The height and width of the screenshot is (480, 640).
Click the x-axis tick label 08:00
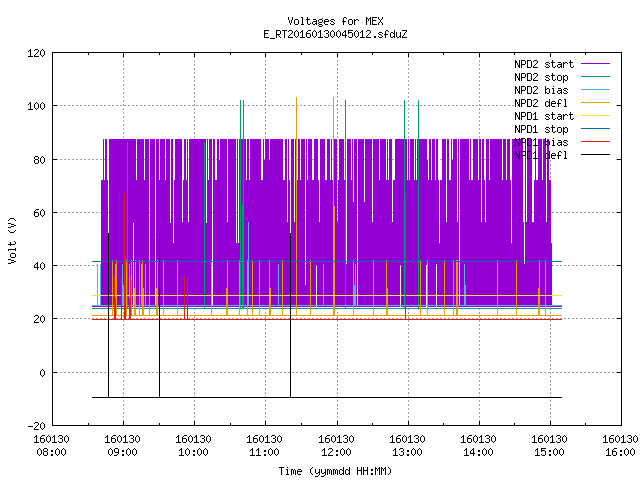click(x=51, y=452)
